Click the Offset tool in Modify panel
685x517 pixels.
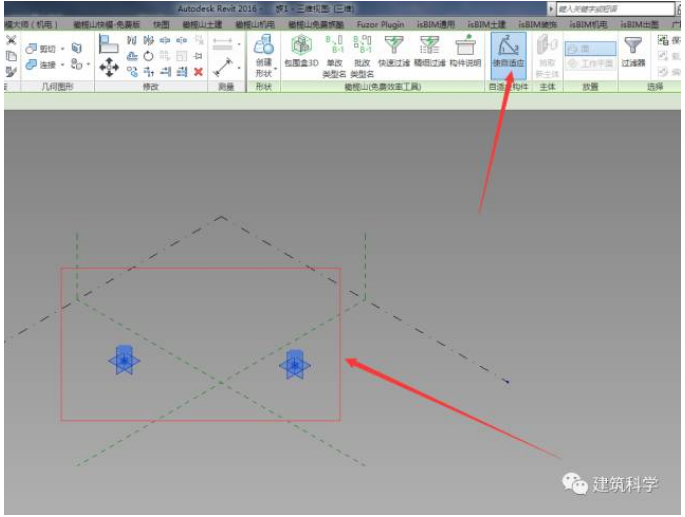tap(132, 56)
